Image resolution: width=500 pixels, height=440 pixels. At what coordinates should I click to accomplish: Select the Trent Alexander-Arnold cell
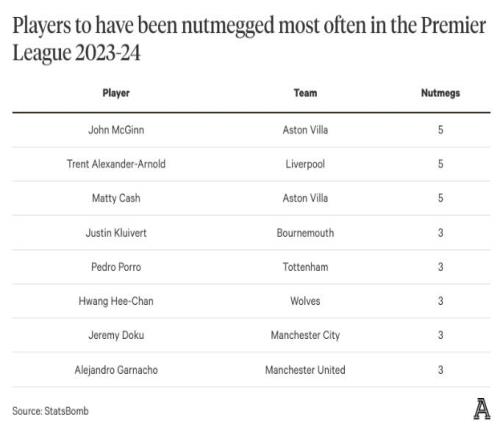coord(116,164)
